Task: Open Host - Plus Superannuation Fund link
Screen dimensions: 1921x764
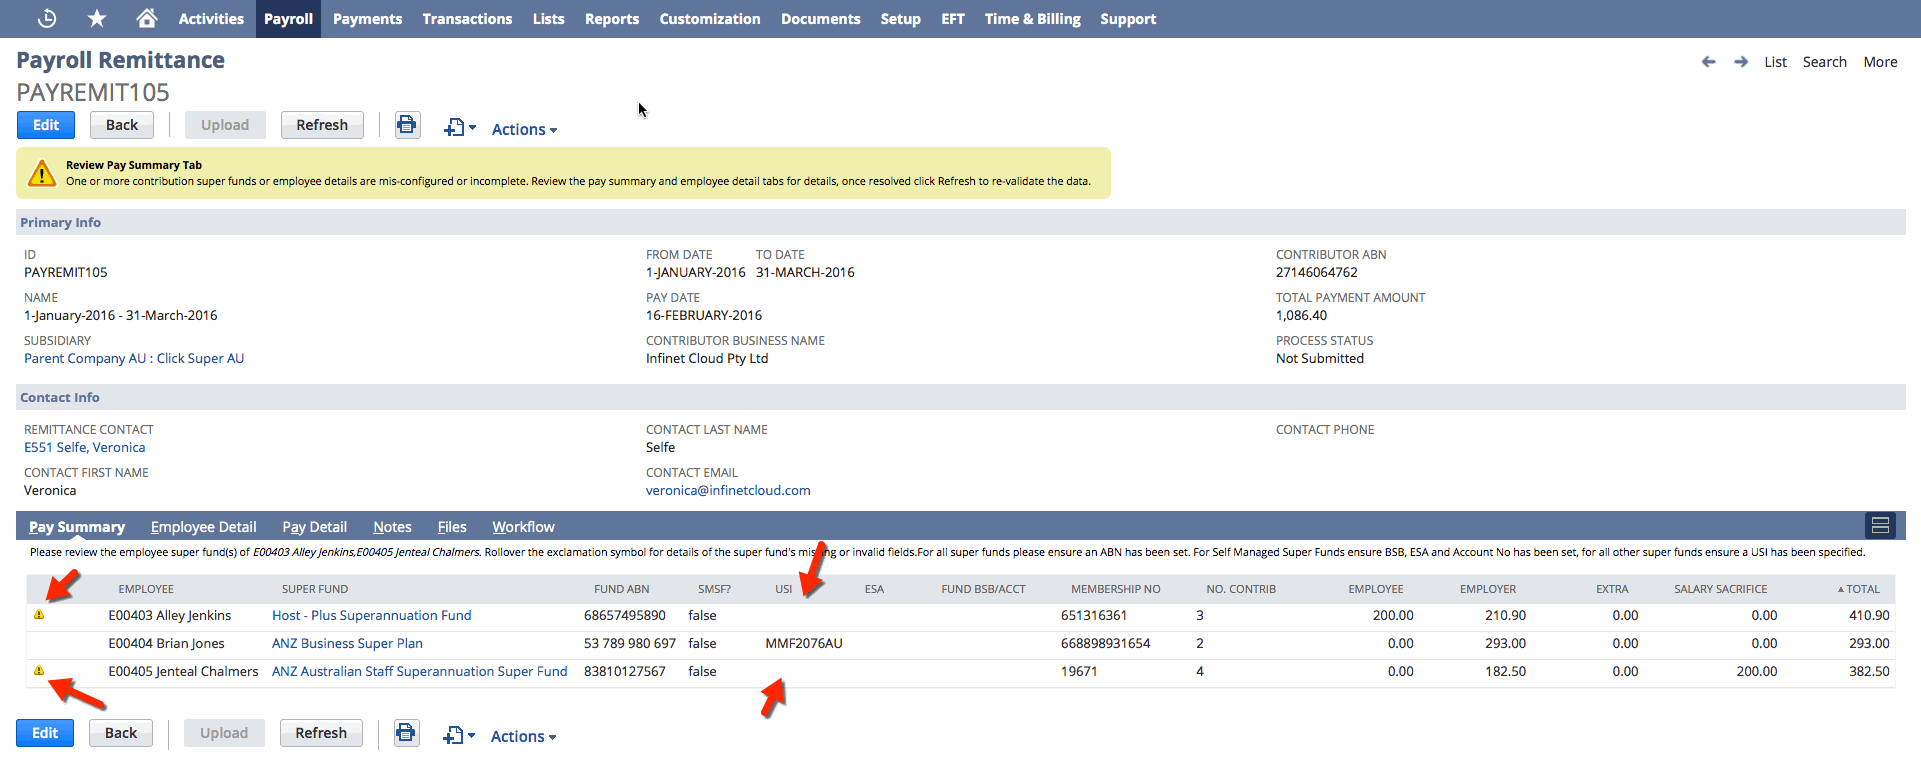Action: click(371, 615)
